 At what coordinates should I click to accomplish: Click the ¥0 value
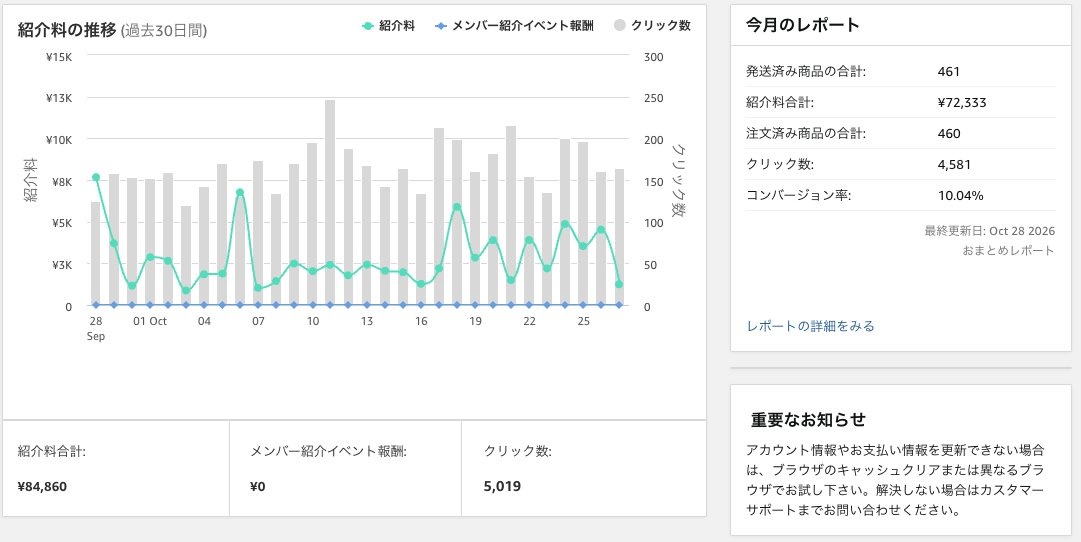(x=257, y=487)
